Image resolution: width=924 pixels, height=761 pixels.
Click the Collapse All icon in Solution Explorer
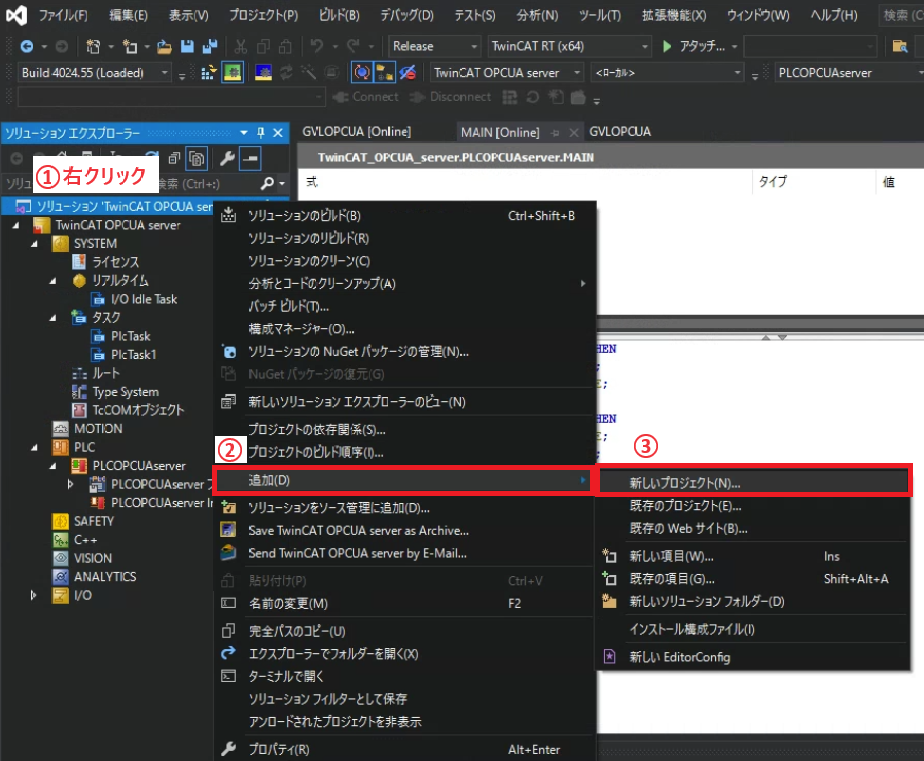174,158
